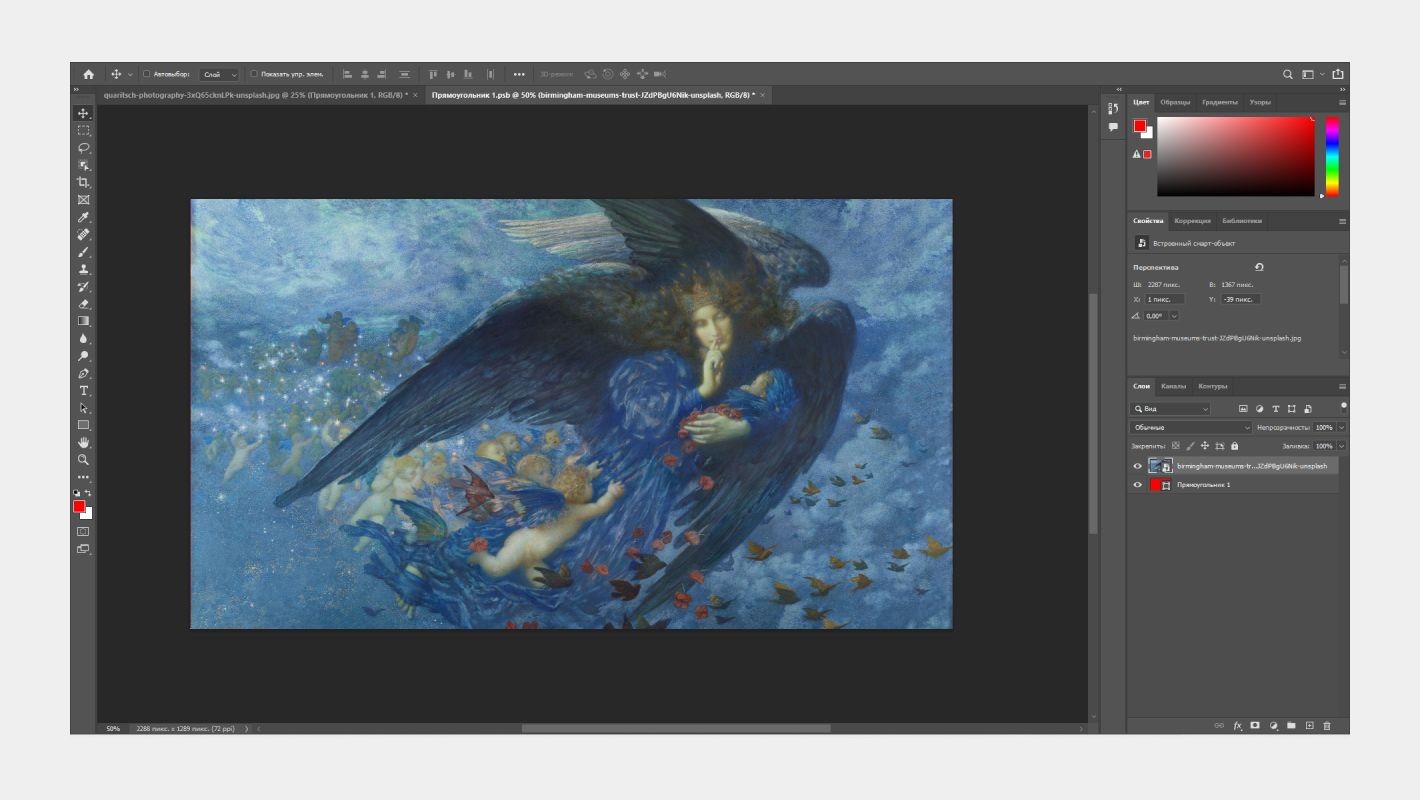
Task: Open the Search icon at top right
Action: (x=1289, y=74)
